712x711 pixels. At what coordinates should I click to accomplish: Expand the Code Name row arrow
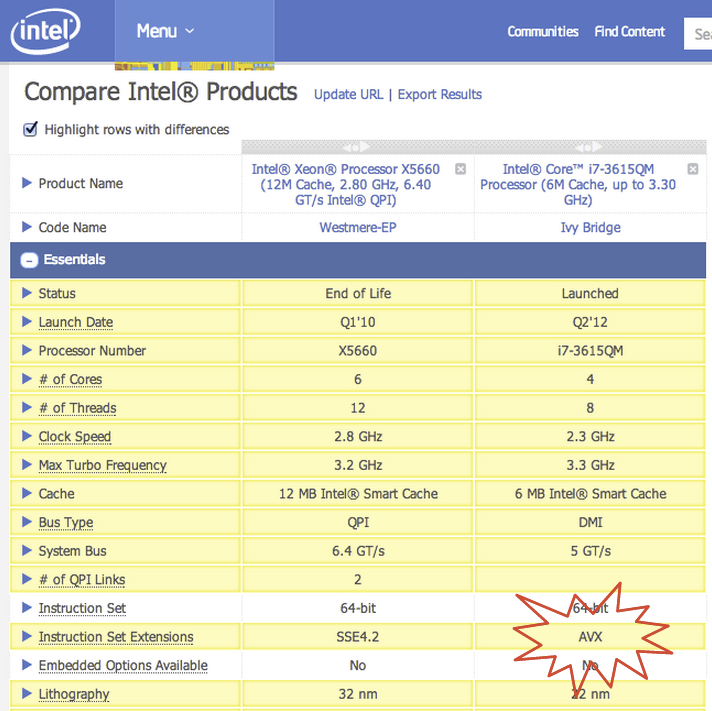27,227
